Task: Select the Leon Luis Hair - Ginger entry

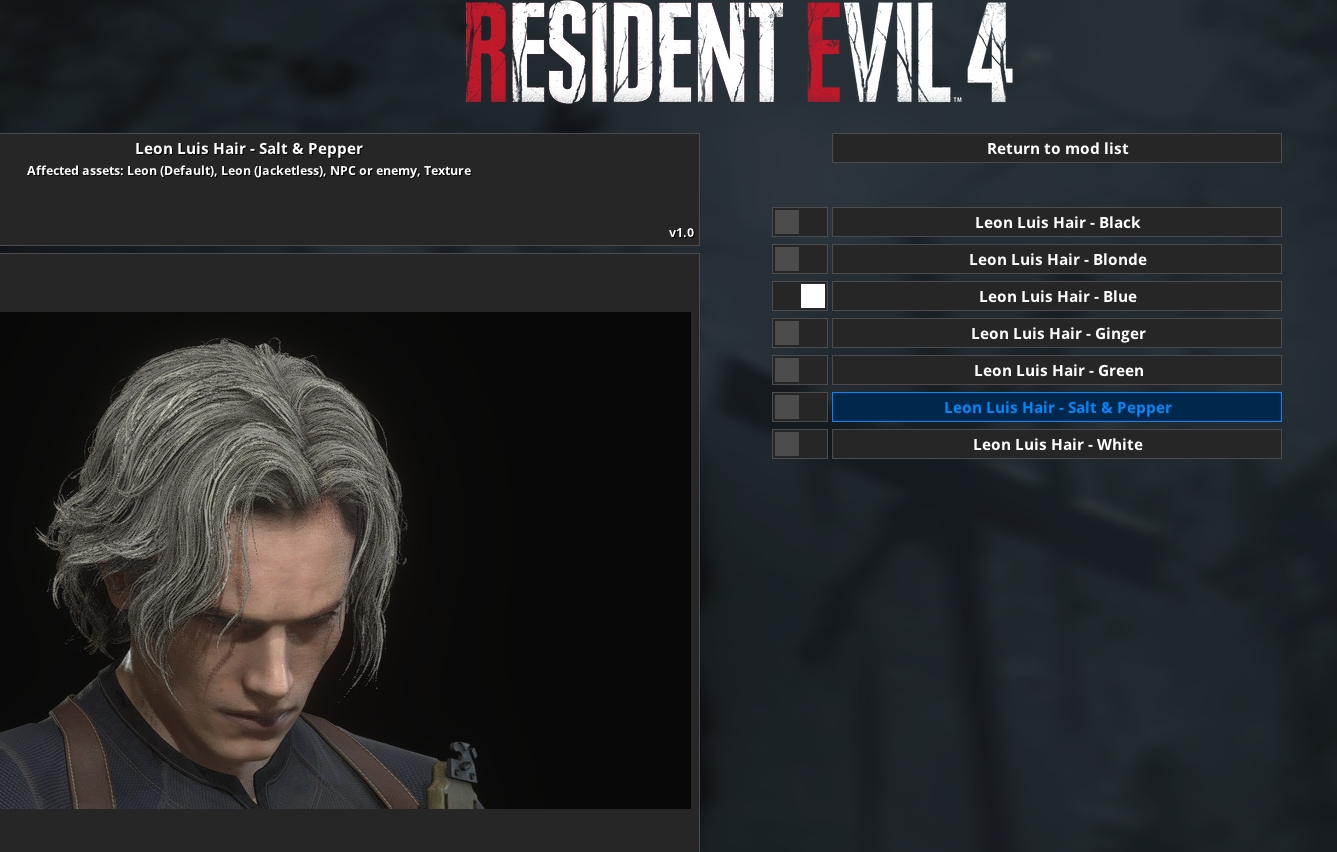Action: point(1057,333)
